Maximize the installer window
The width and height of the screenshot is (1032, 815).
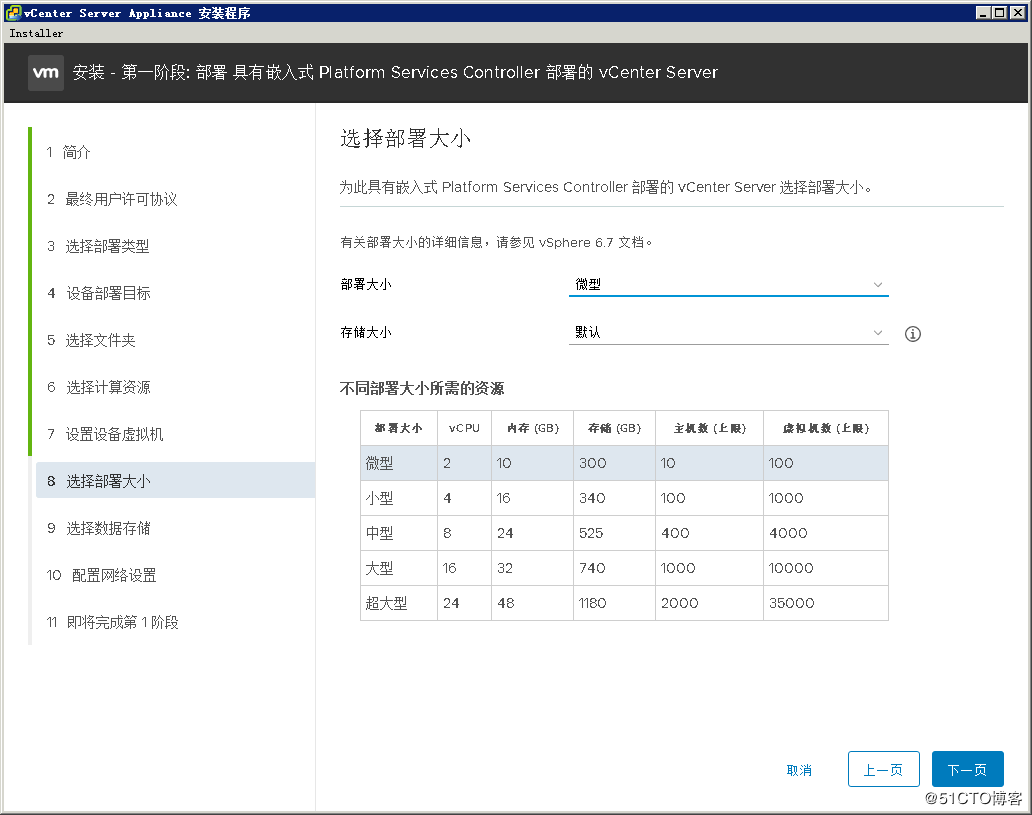click(x=1000, y=13)
